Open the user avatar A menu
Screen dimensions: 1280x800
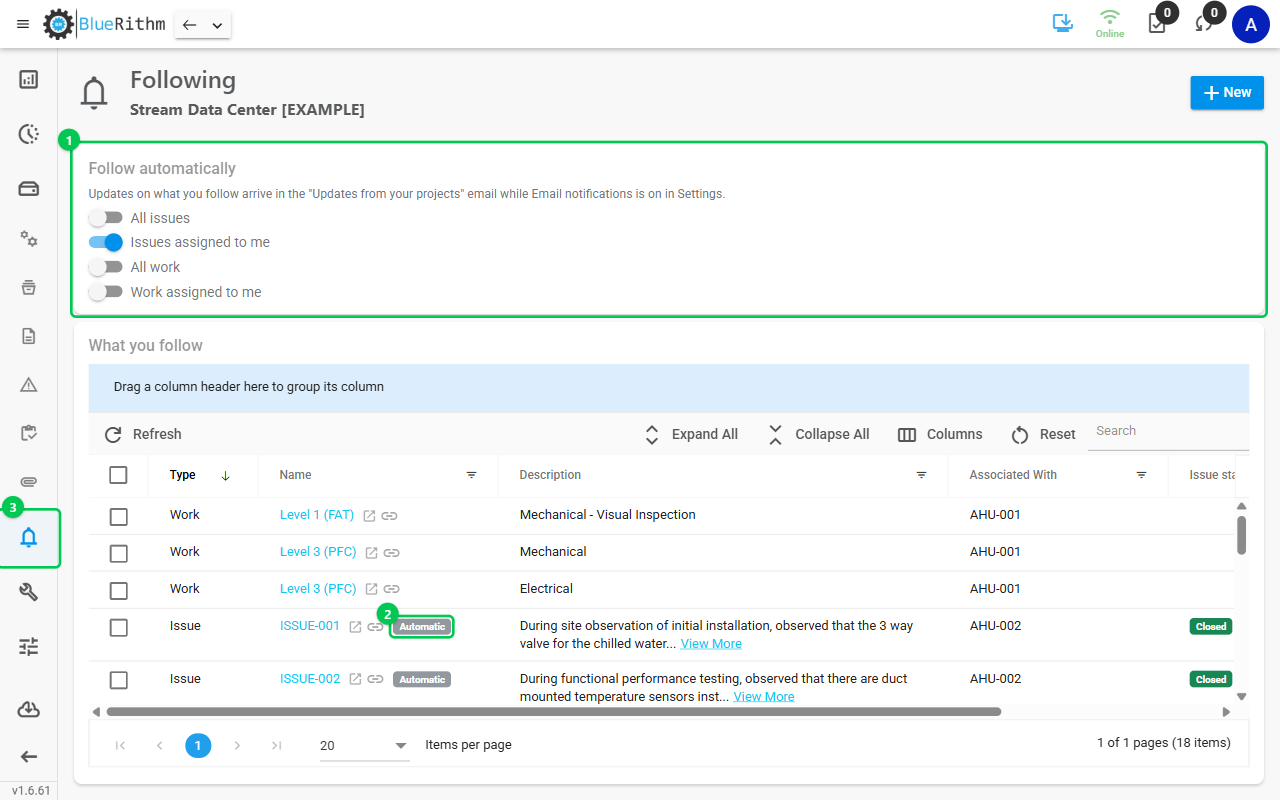pyautogui.click(x=1251, y=24)
